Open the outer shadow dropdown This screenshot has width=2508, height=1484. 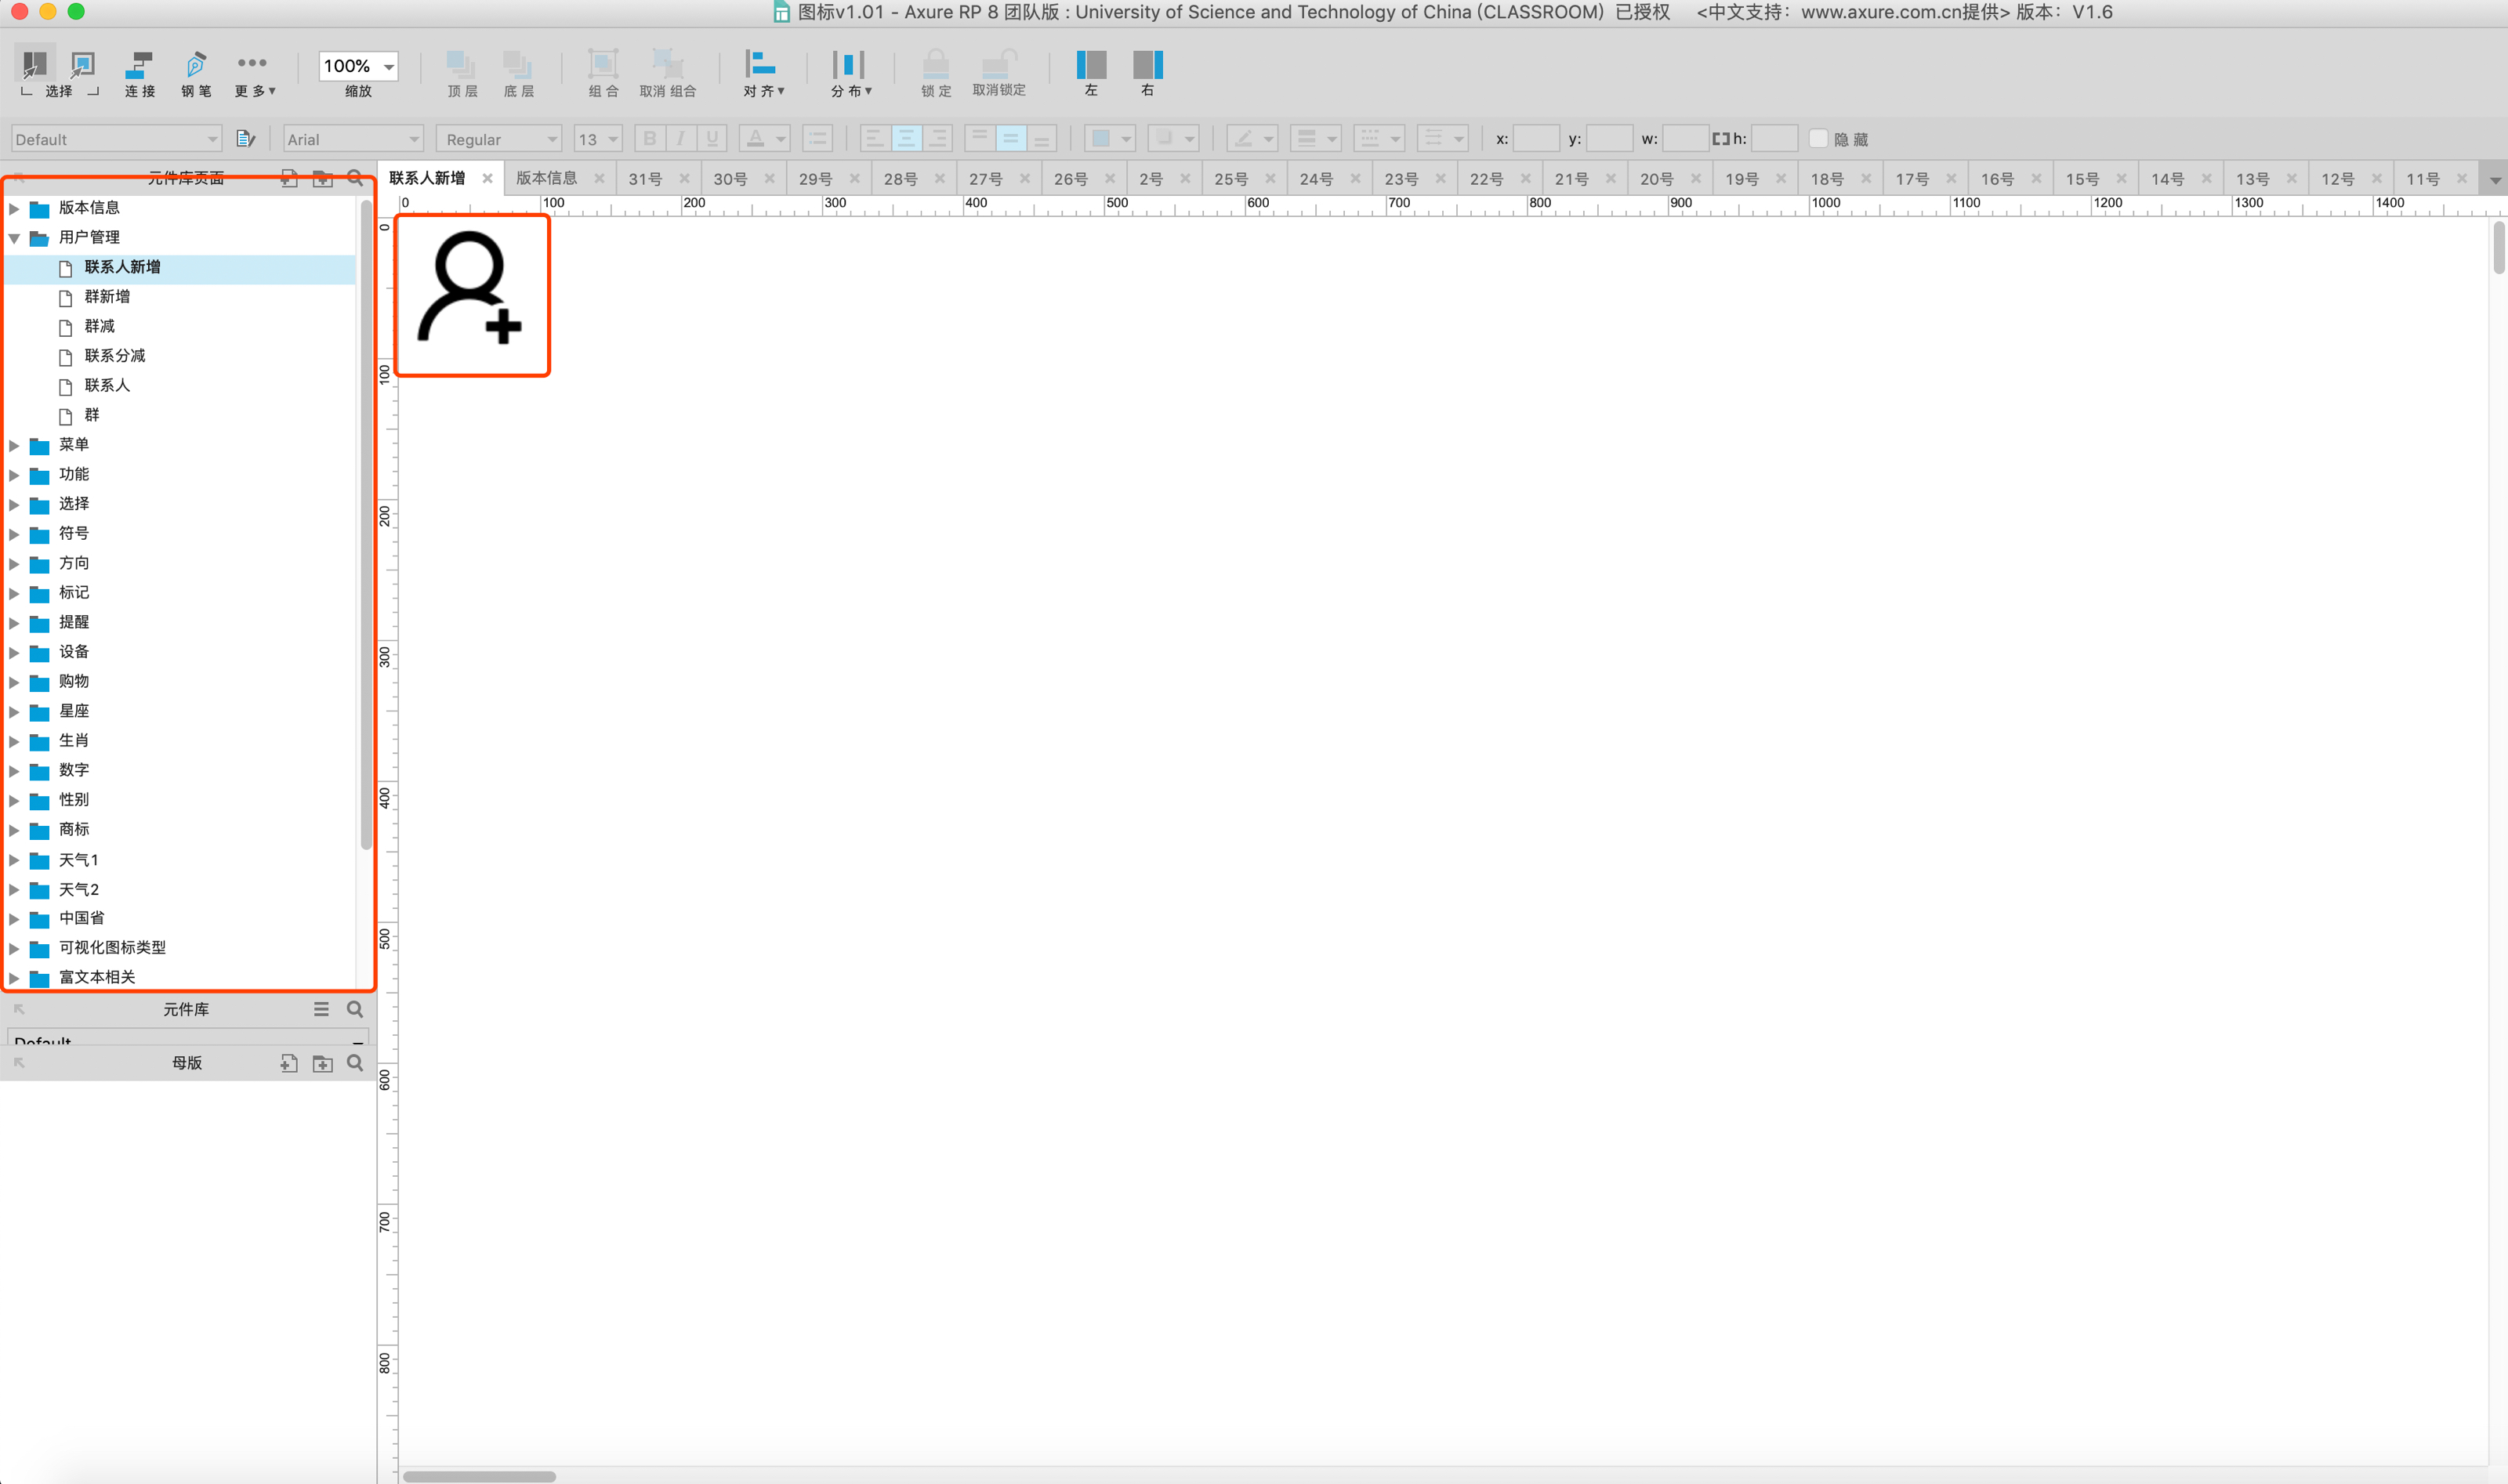1173,139
